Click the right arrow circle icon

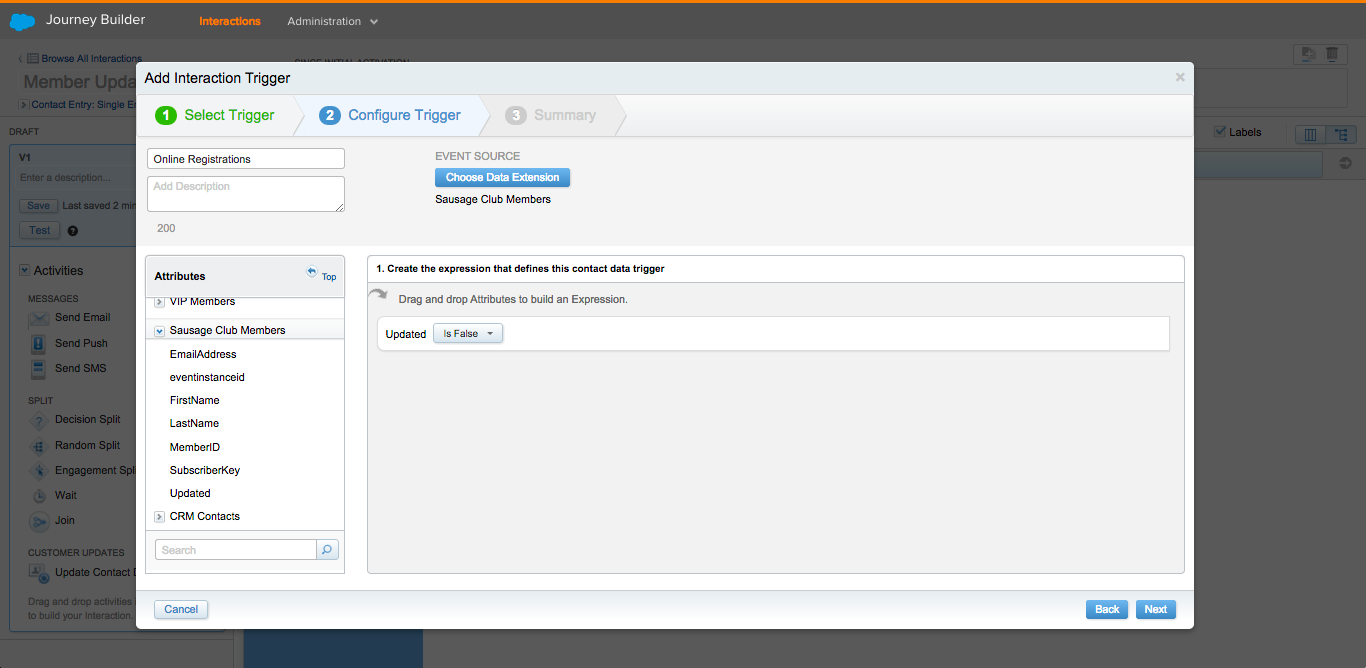(1345, 163)
